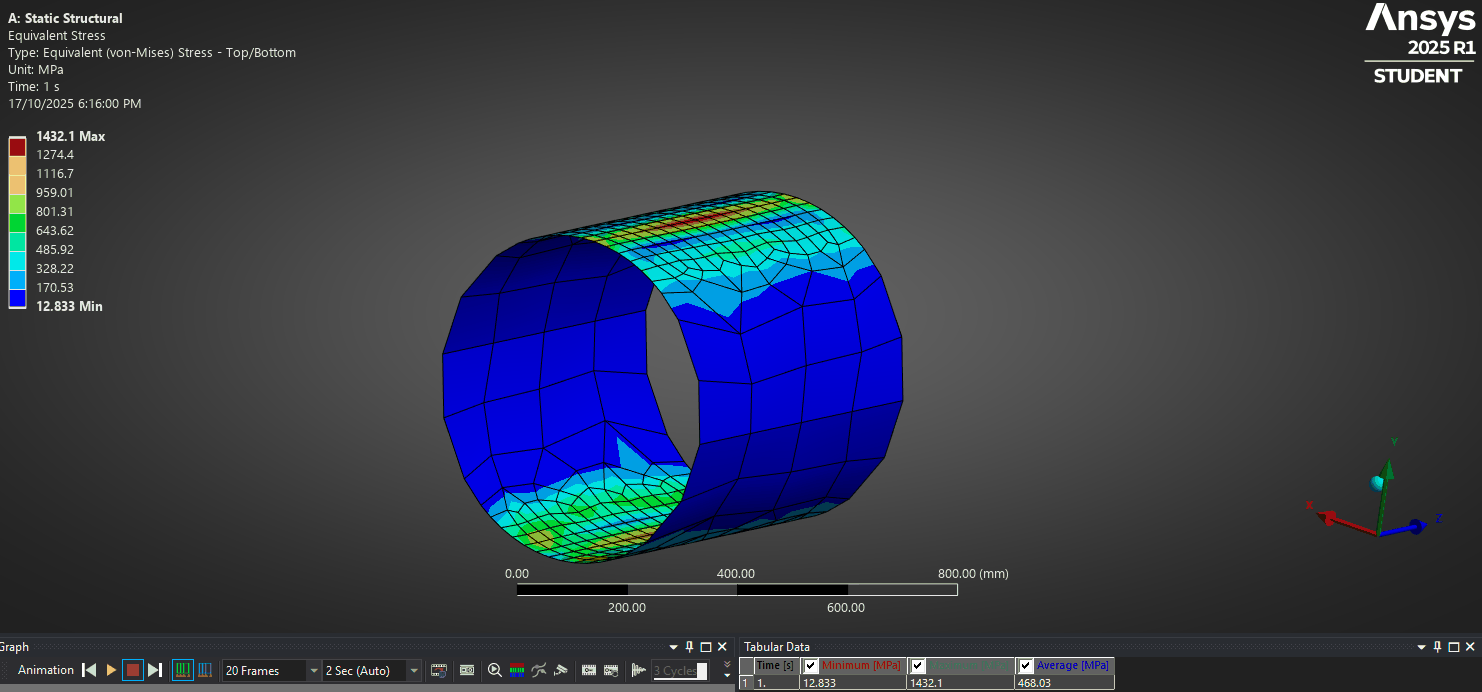Click the cyan legend band at 328.22
The image size is (1482, 692).
click(x=17, y=260)
